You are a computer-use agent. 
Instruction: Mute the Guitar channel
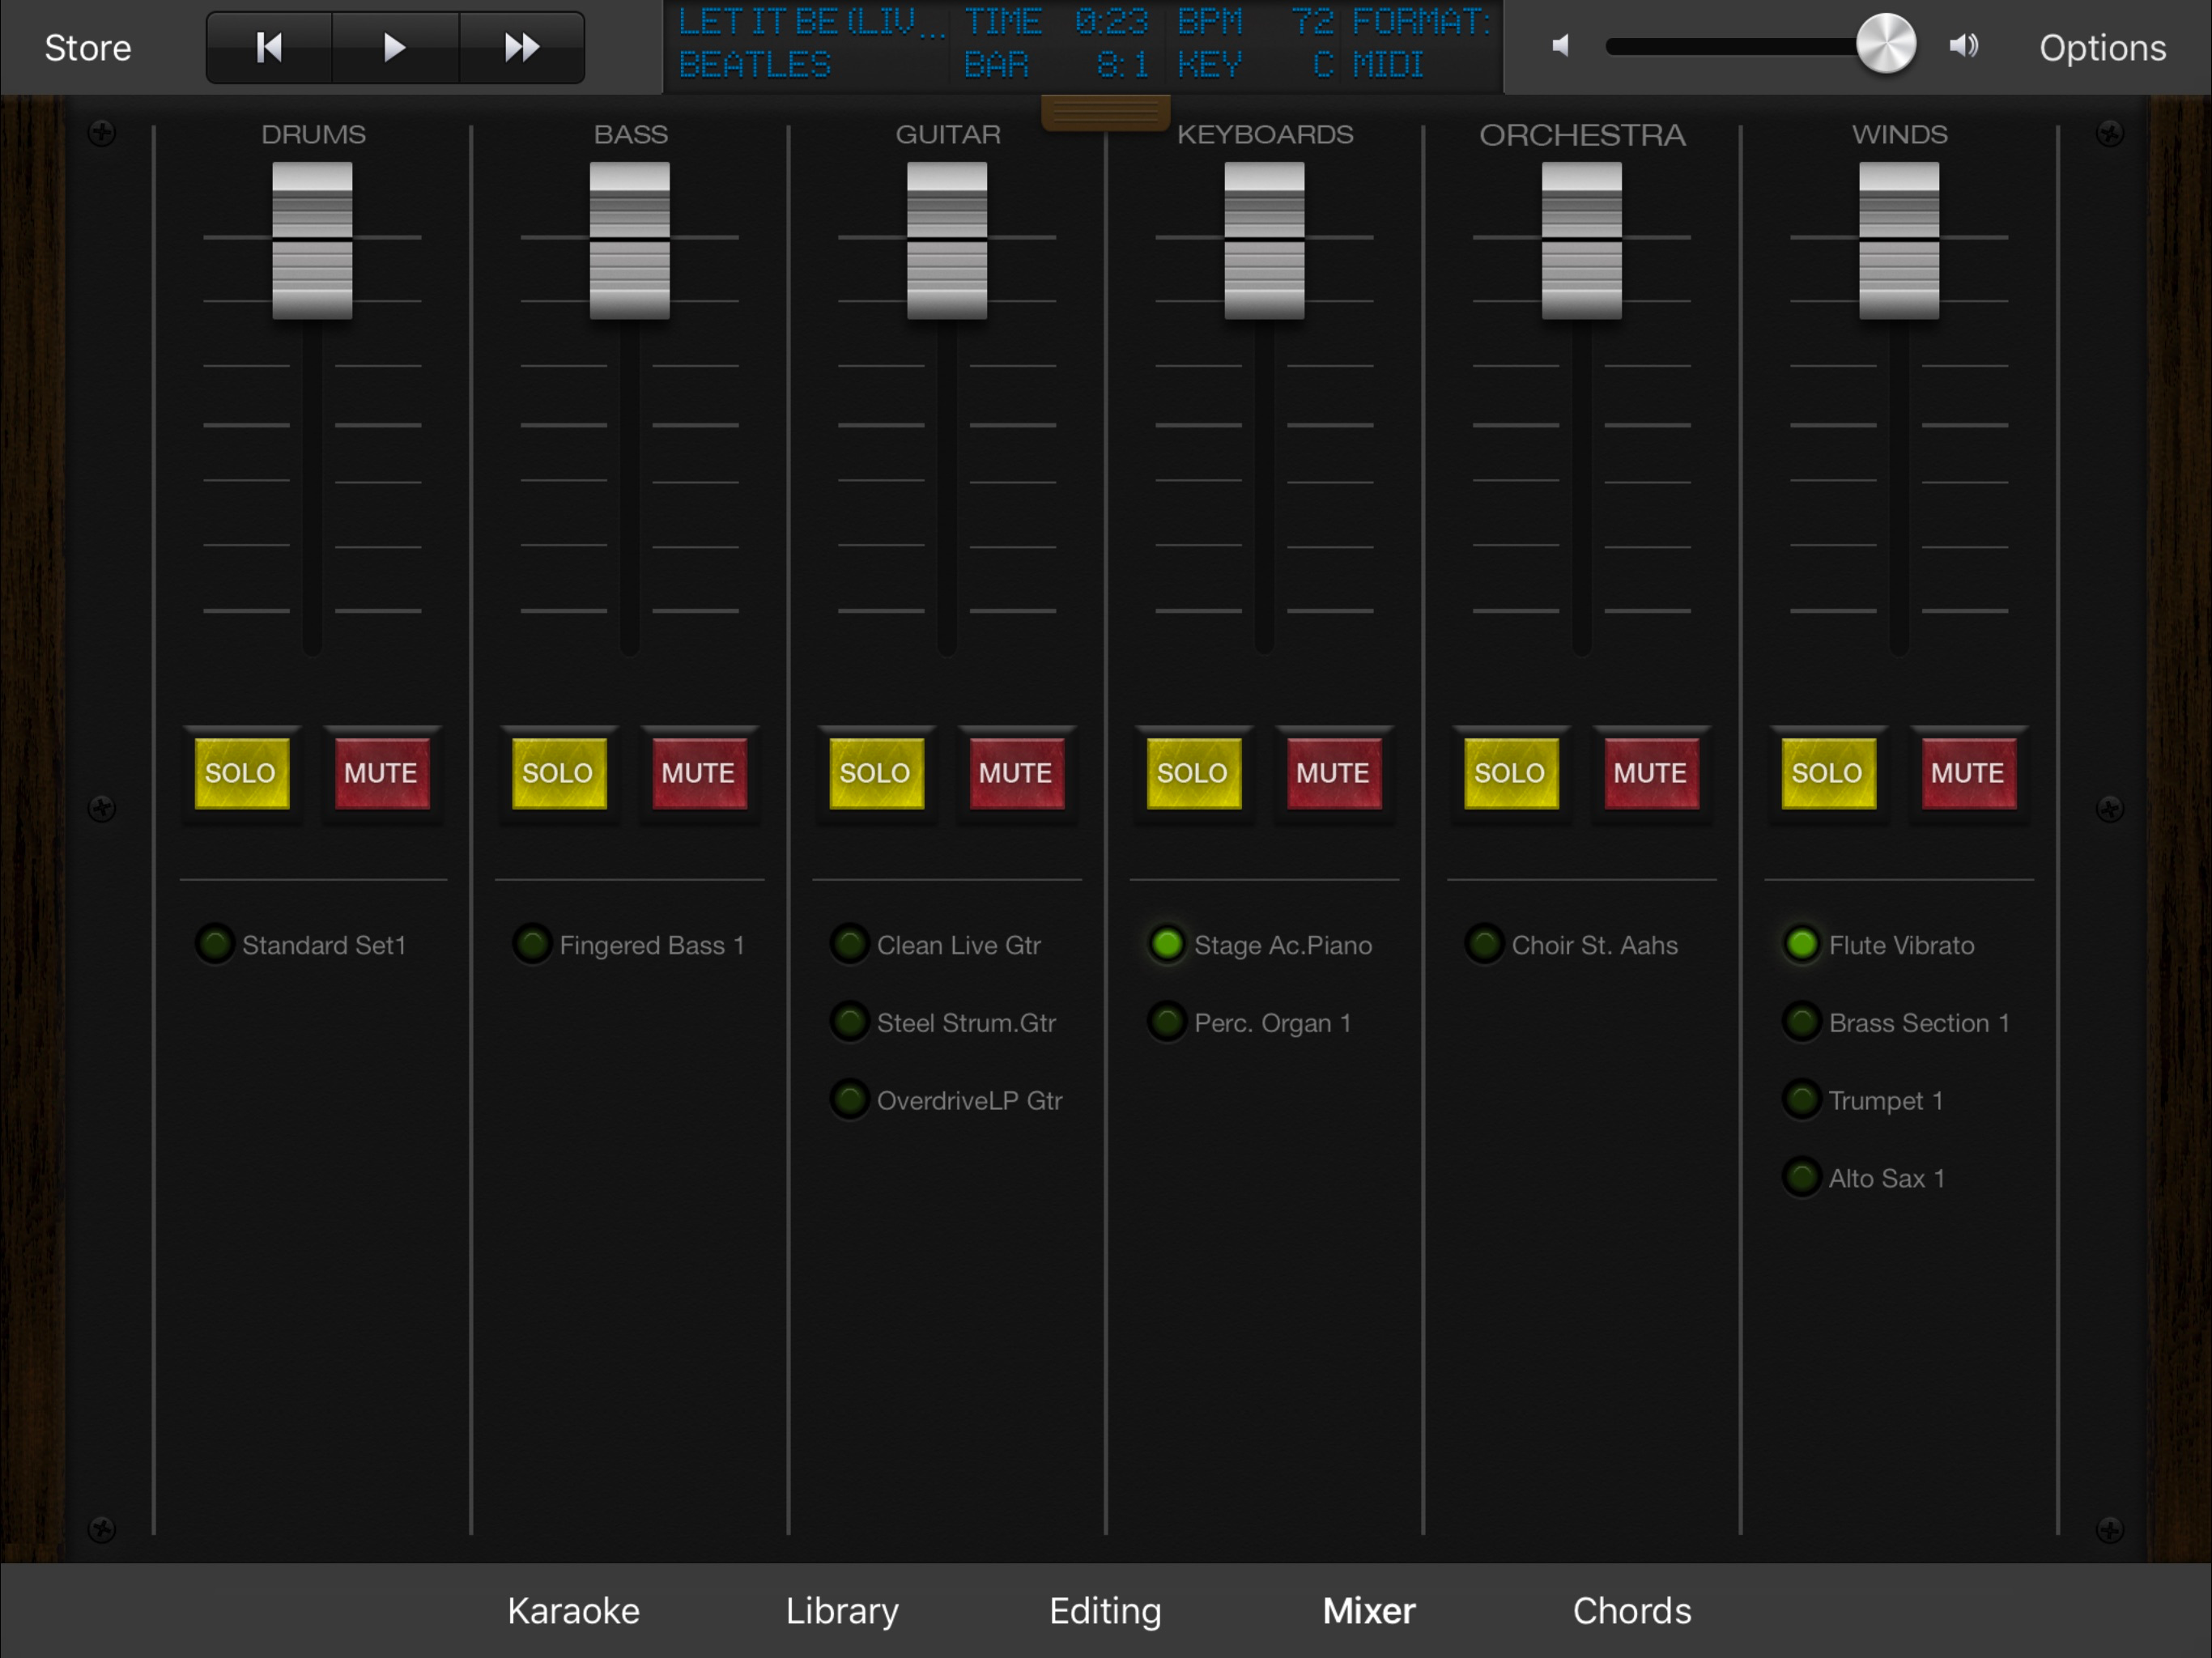tap(1016, 773)
